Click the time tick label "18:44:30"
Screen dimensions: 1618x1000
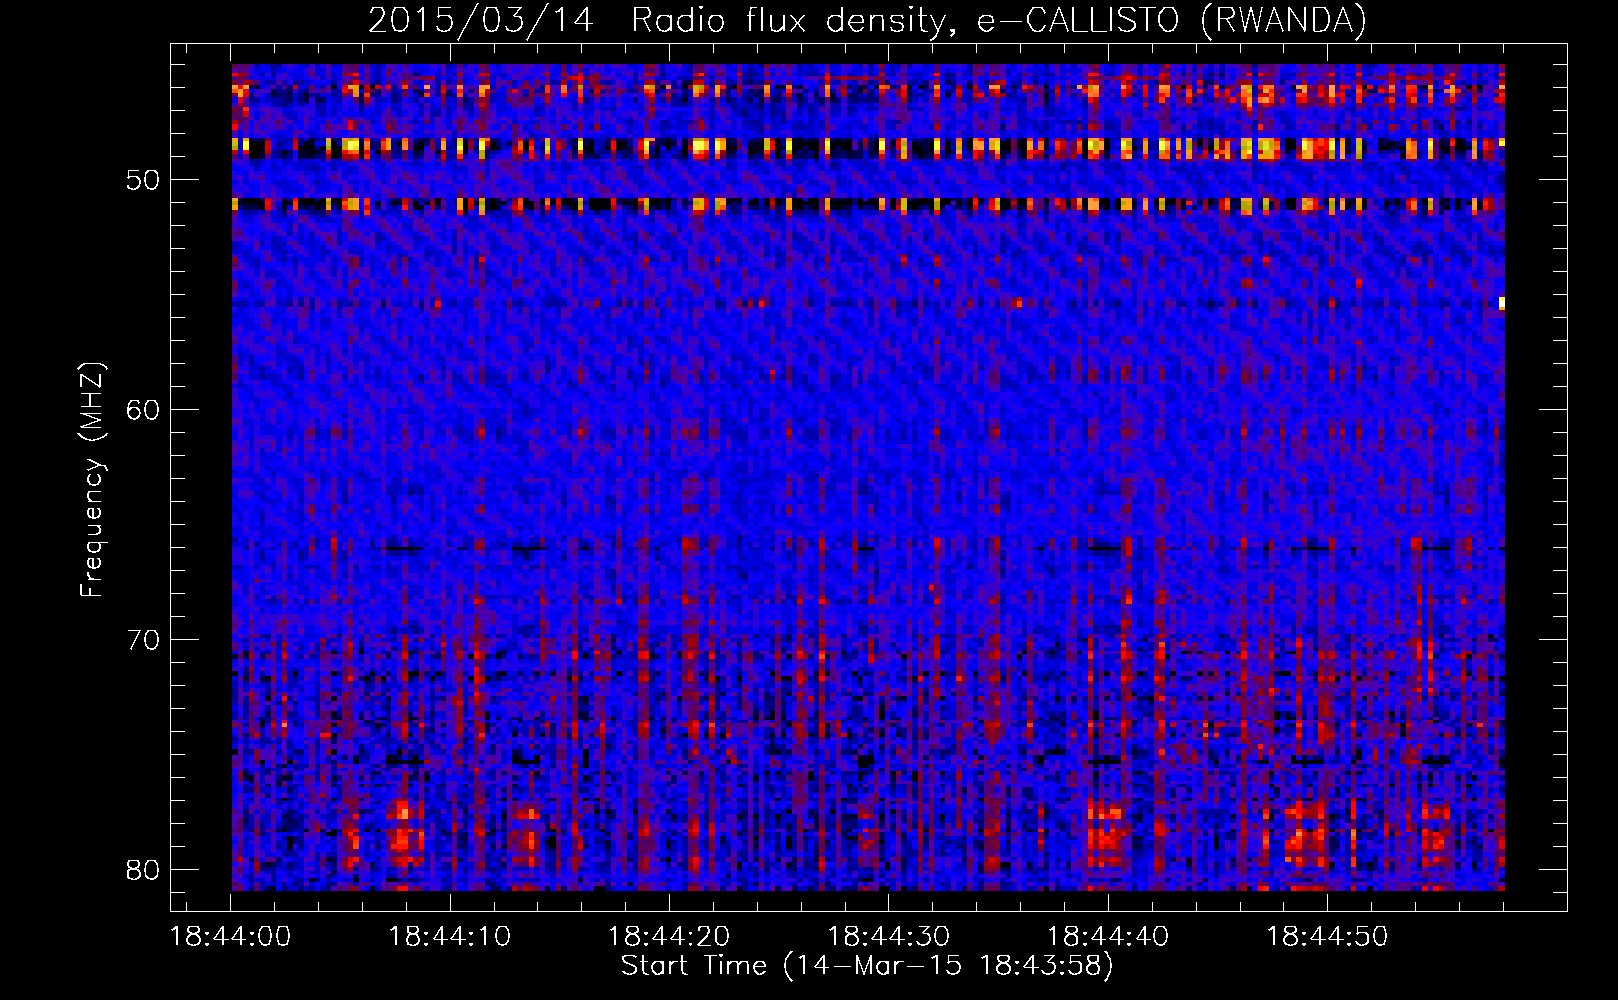(889, 937)
